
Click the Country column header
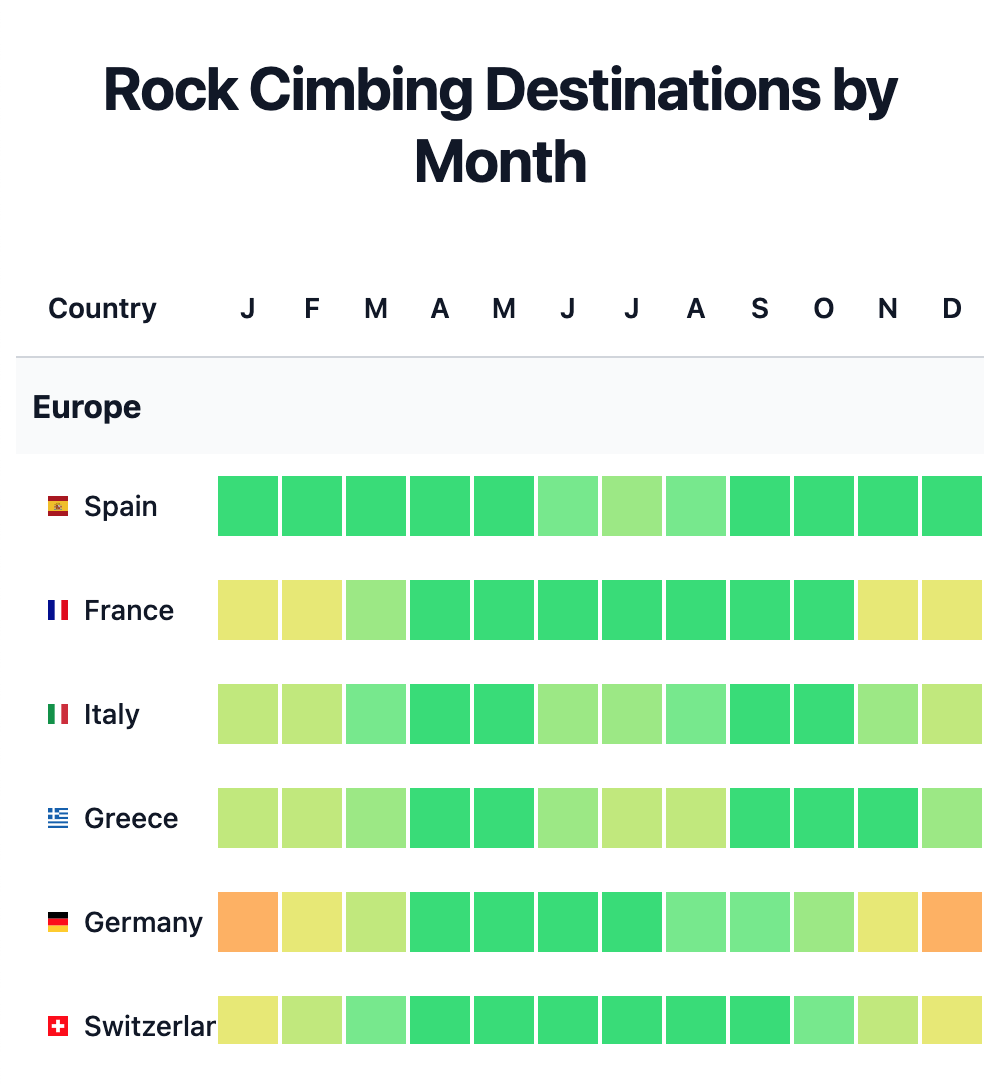[x=102, y=309]
